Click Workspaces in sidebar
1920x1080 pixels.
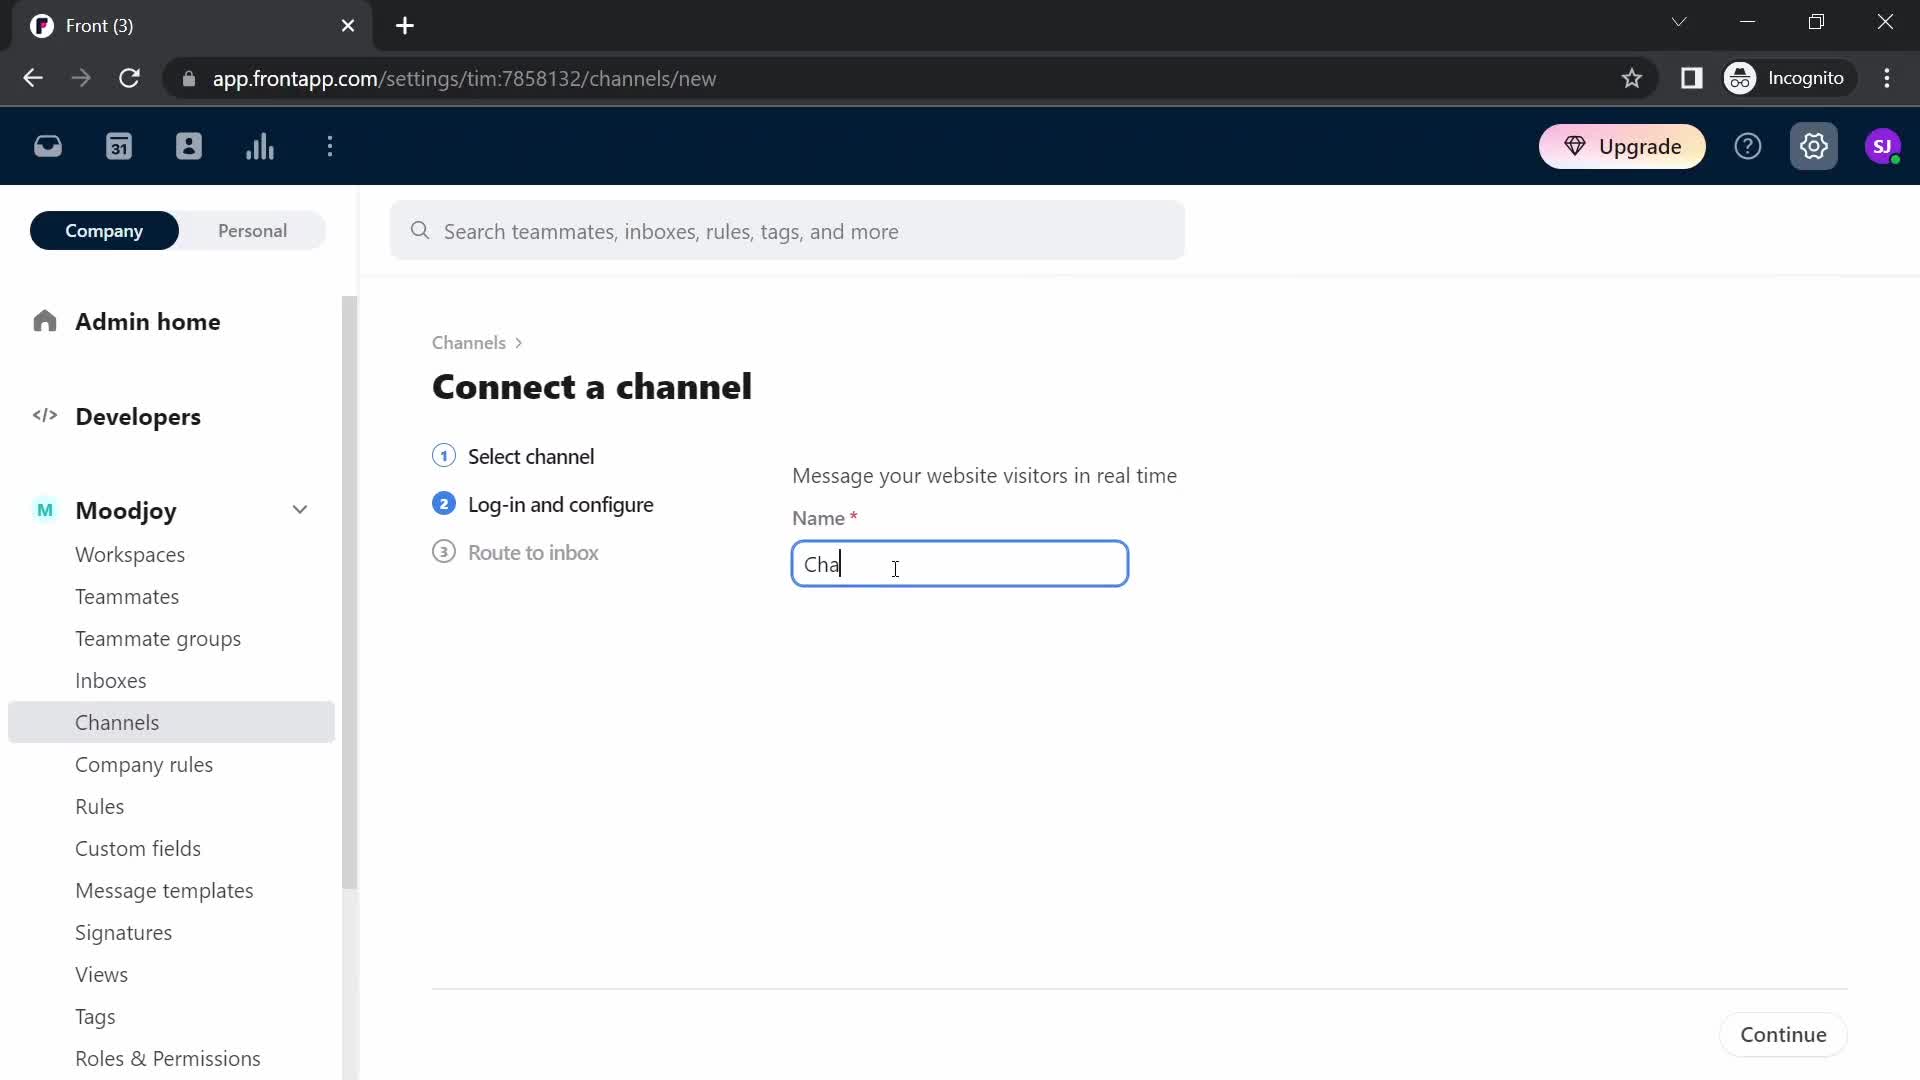tap(131, 555)
